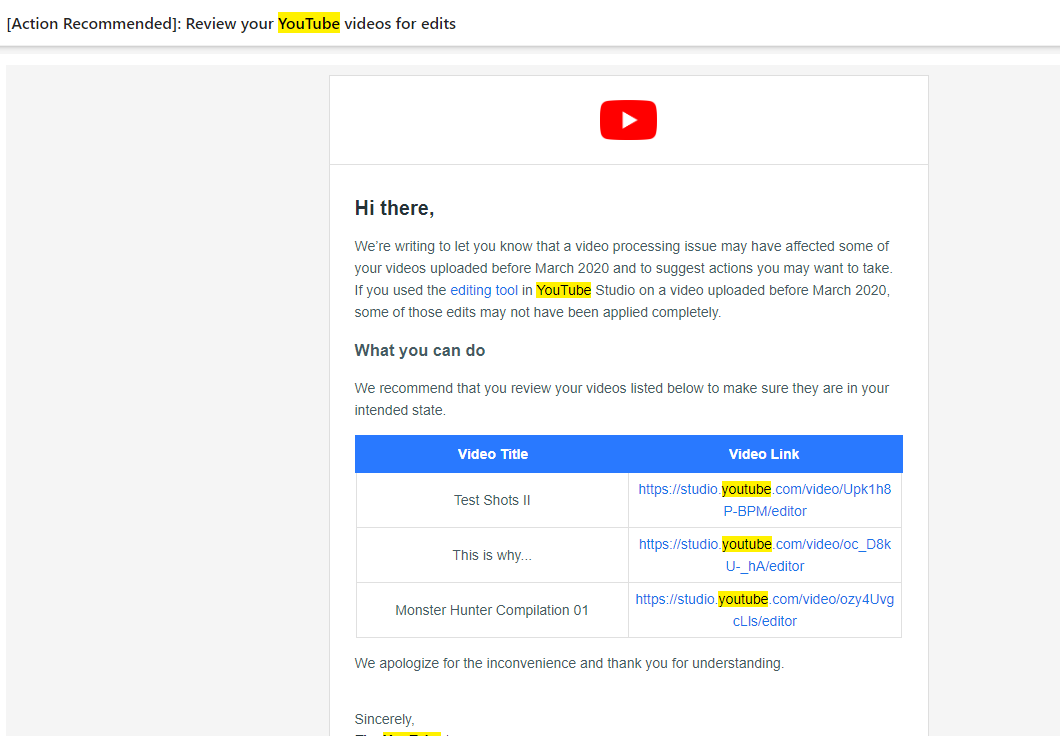Click the 'Video Title' column header
Viewport: 1060px width, 736px height.
pyautogui.click(x=492, y=454)
